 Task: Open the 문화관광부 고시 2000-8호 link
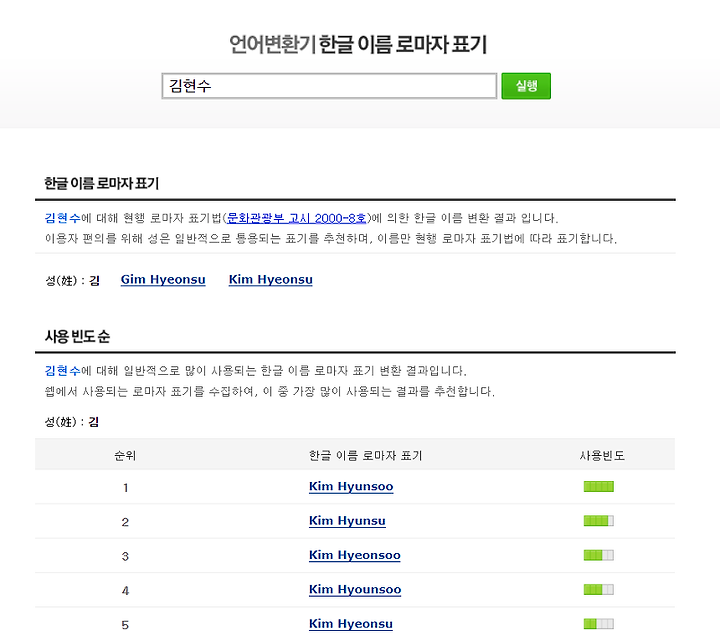click(297, 218)
